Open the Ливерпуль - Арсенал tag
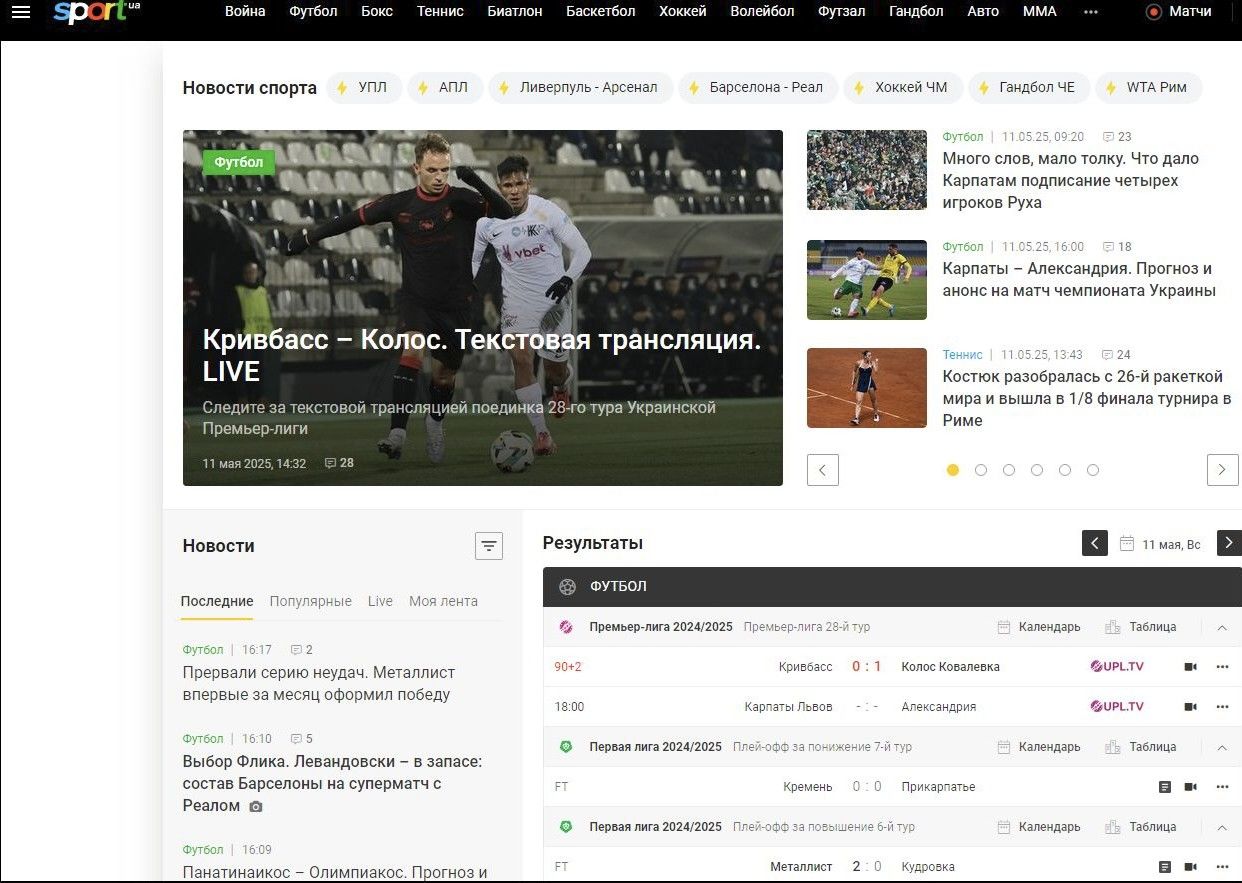1242x883 pixels. tap(579, 88)
